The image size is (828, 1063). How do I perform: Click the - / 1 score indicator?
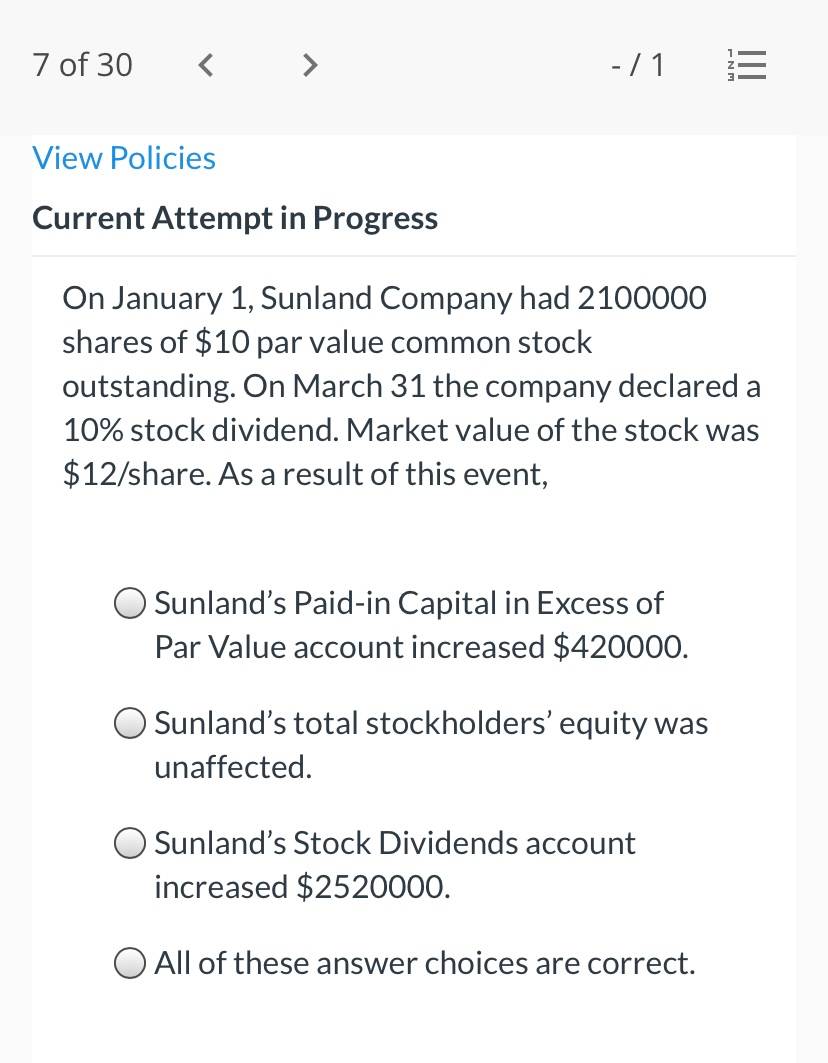click(x=637, y=65)
